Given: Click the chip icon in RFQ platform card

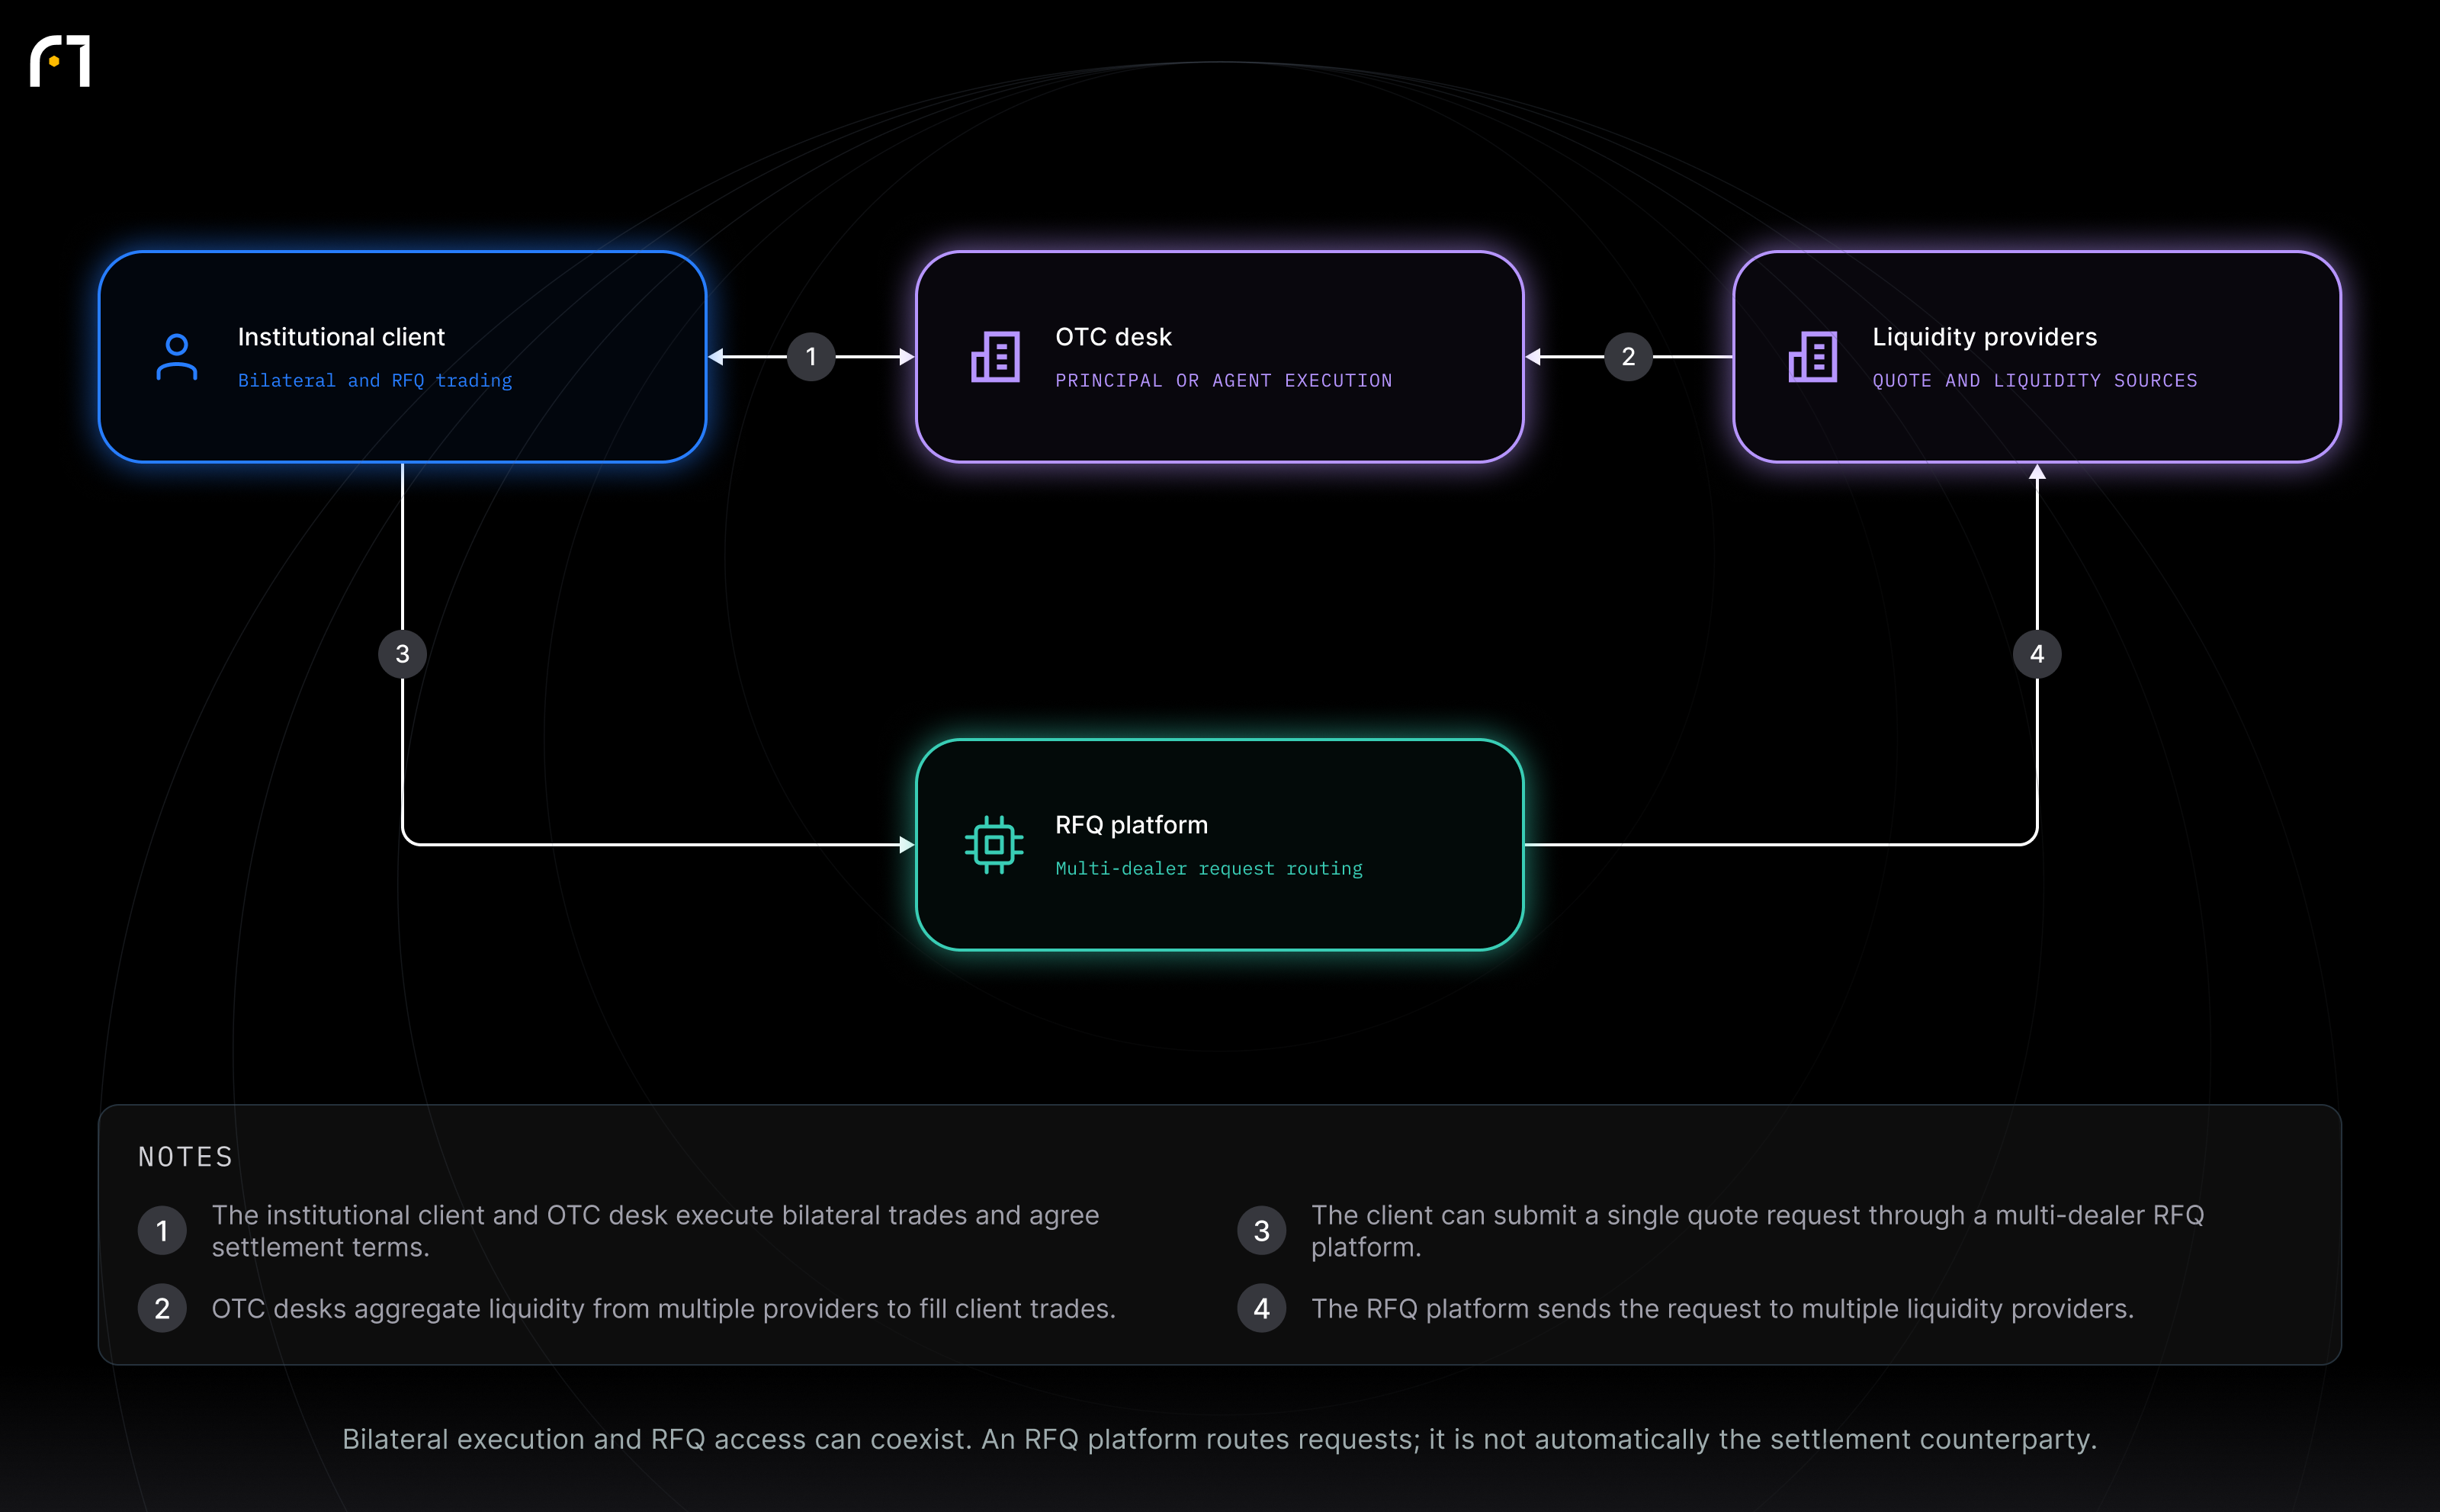Looking at the screenshot, I should (994, 845).
